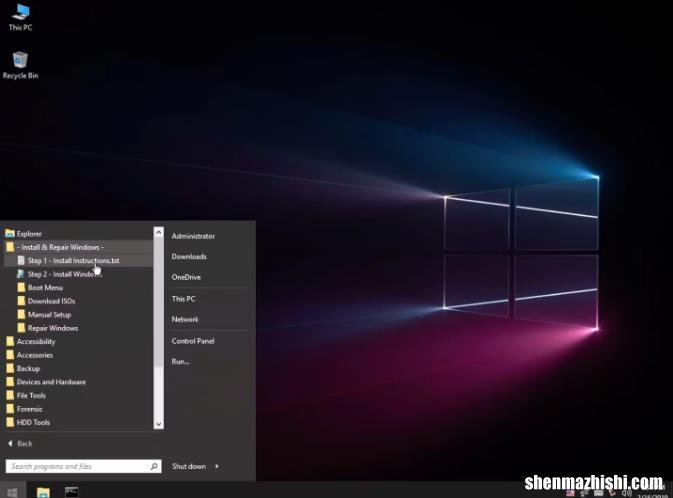The height and width of the screenshot is (498, 673).
Task: Open Network from the start menu
Action: pos(185,319)
